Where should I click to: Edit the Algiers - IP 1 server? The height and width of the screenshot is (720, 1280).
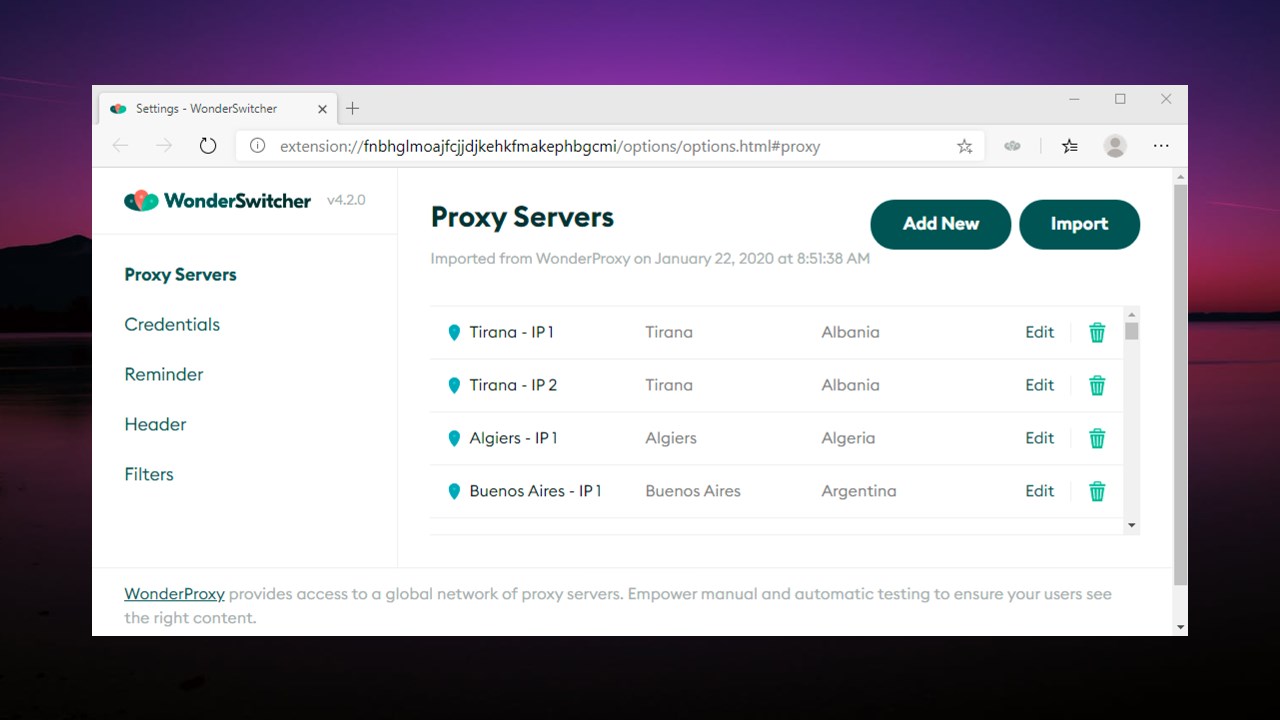[x=1039, y=438]
